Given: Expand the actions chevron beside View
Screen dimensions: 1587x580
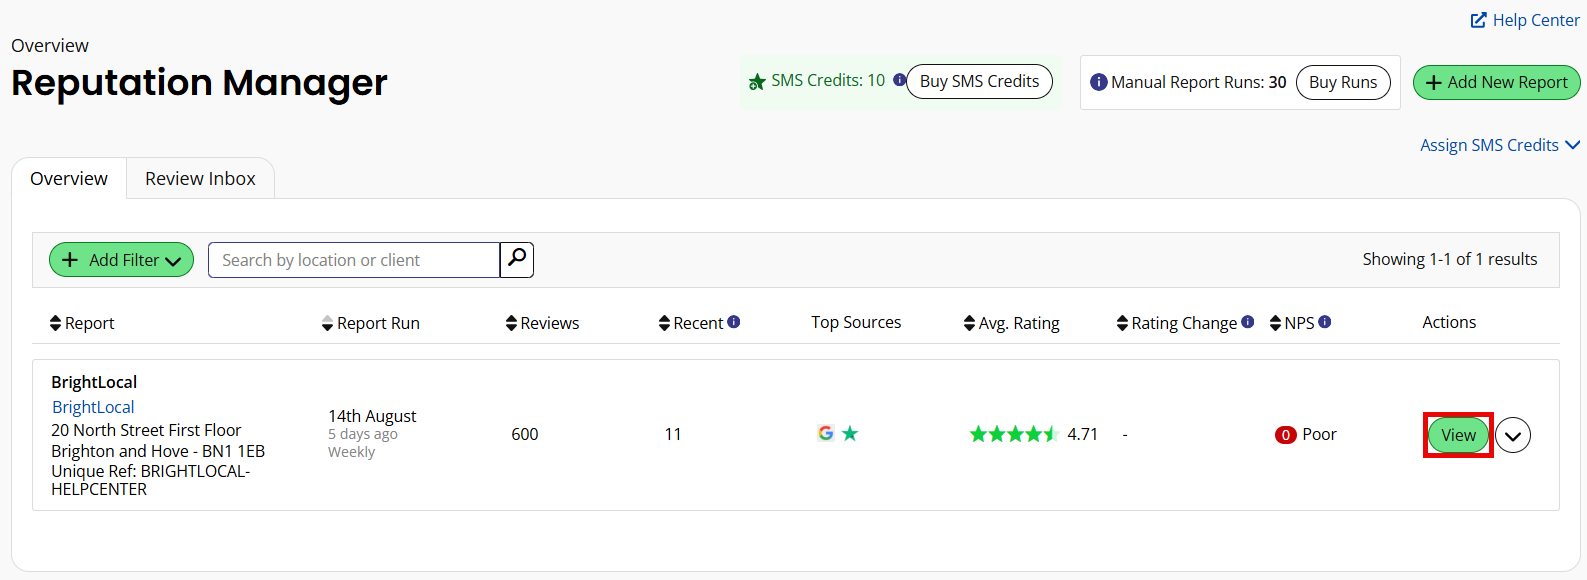Looking at the screenshot, I should 1513,435.
